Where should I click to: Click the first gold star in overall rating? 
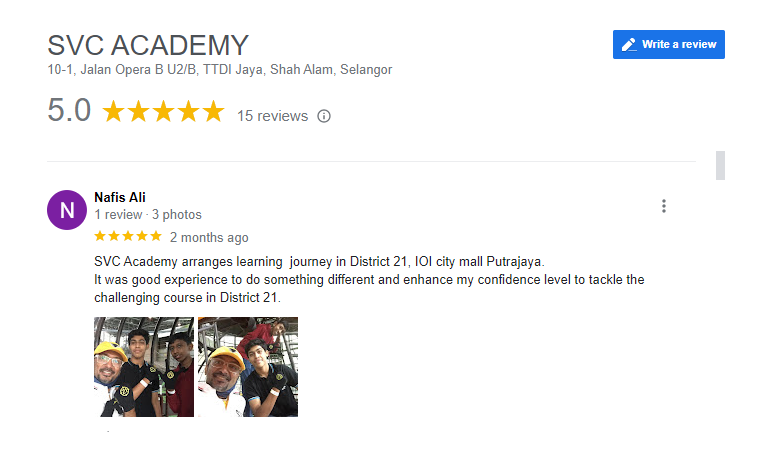point(113,111)
